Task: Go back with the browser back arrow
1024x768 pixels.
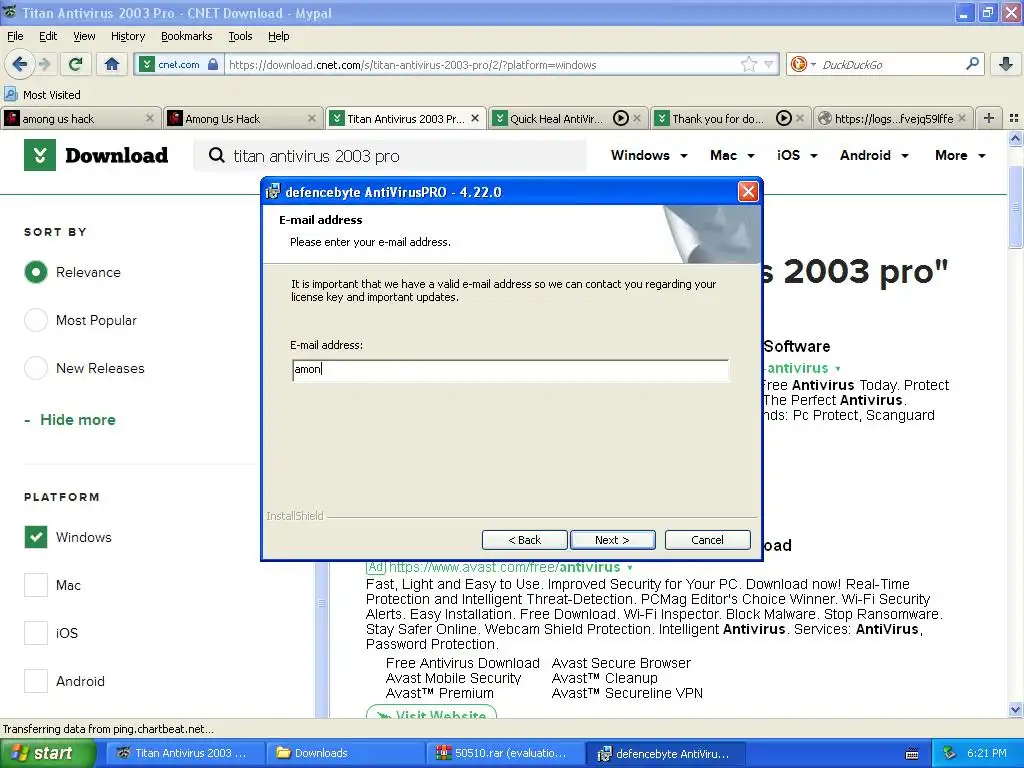Action: coord(19,64)
